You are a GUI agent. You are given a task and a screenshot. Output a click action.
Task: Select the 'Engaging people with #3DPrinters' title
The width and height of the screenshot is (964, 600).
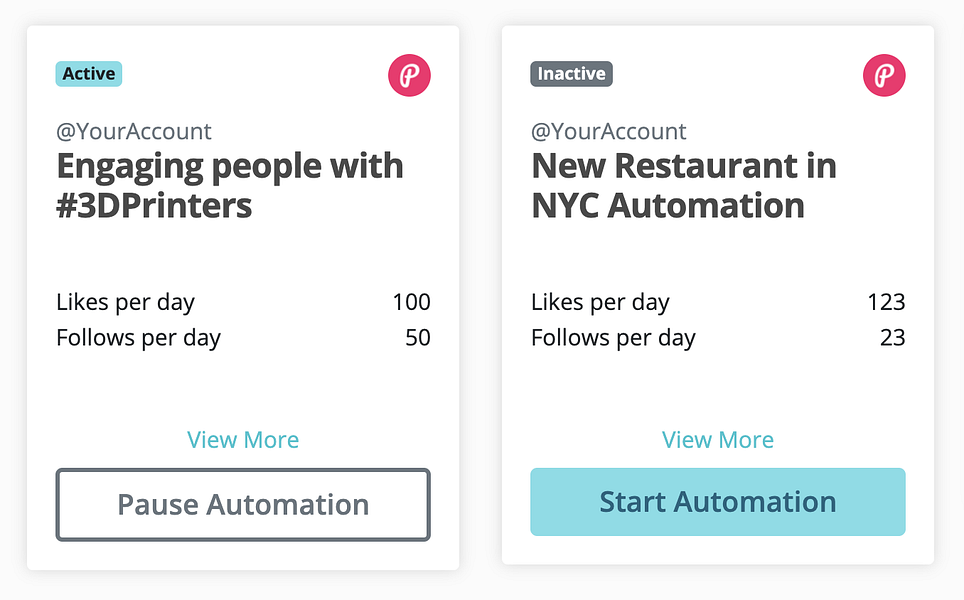tap(230, 185)
